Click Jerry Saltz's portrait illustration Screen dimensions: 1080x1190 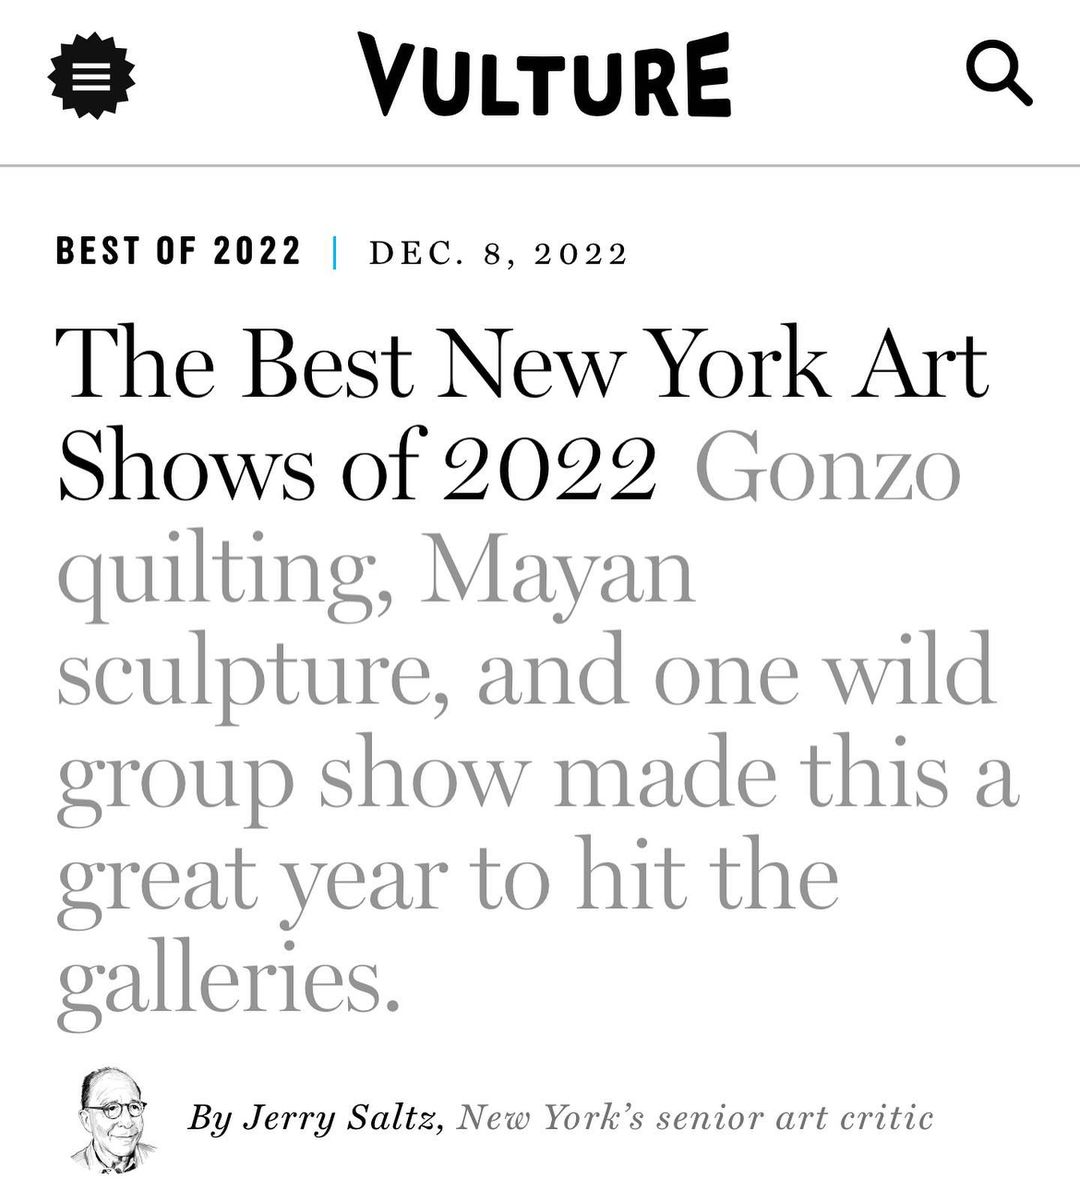[x=113, y=1118]
